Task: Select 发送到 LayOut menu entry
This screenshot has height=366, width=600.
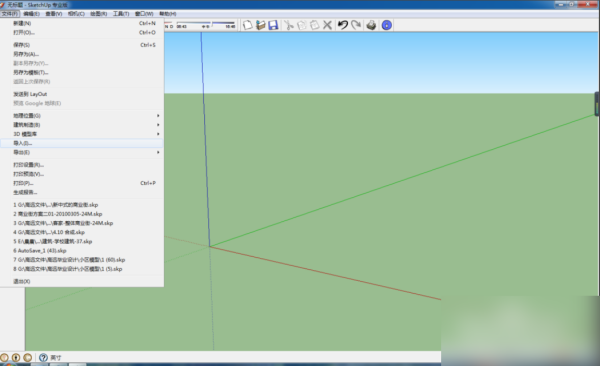Action: [82, 94]
